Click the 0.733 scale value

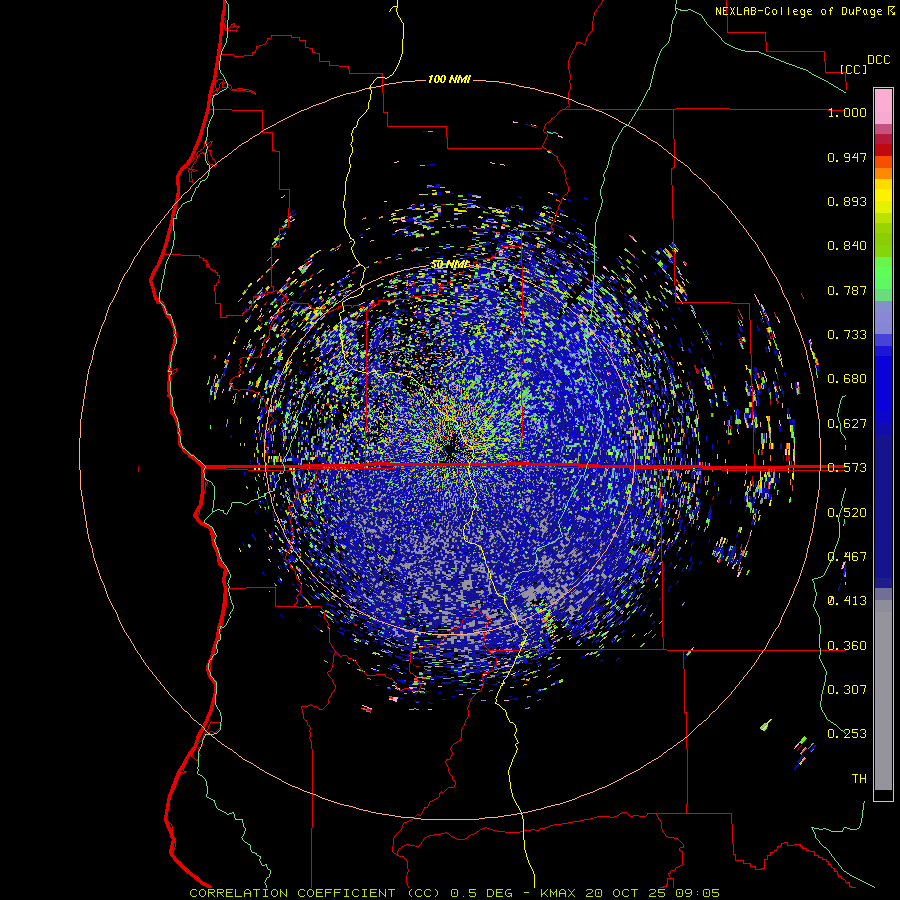point(847,335)
